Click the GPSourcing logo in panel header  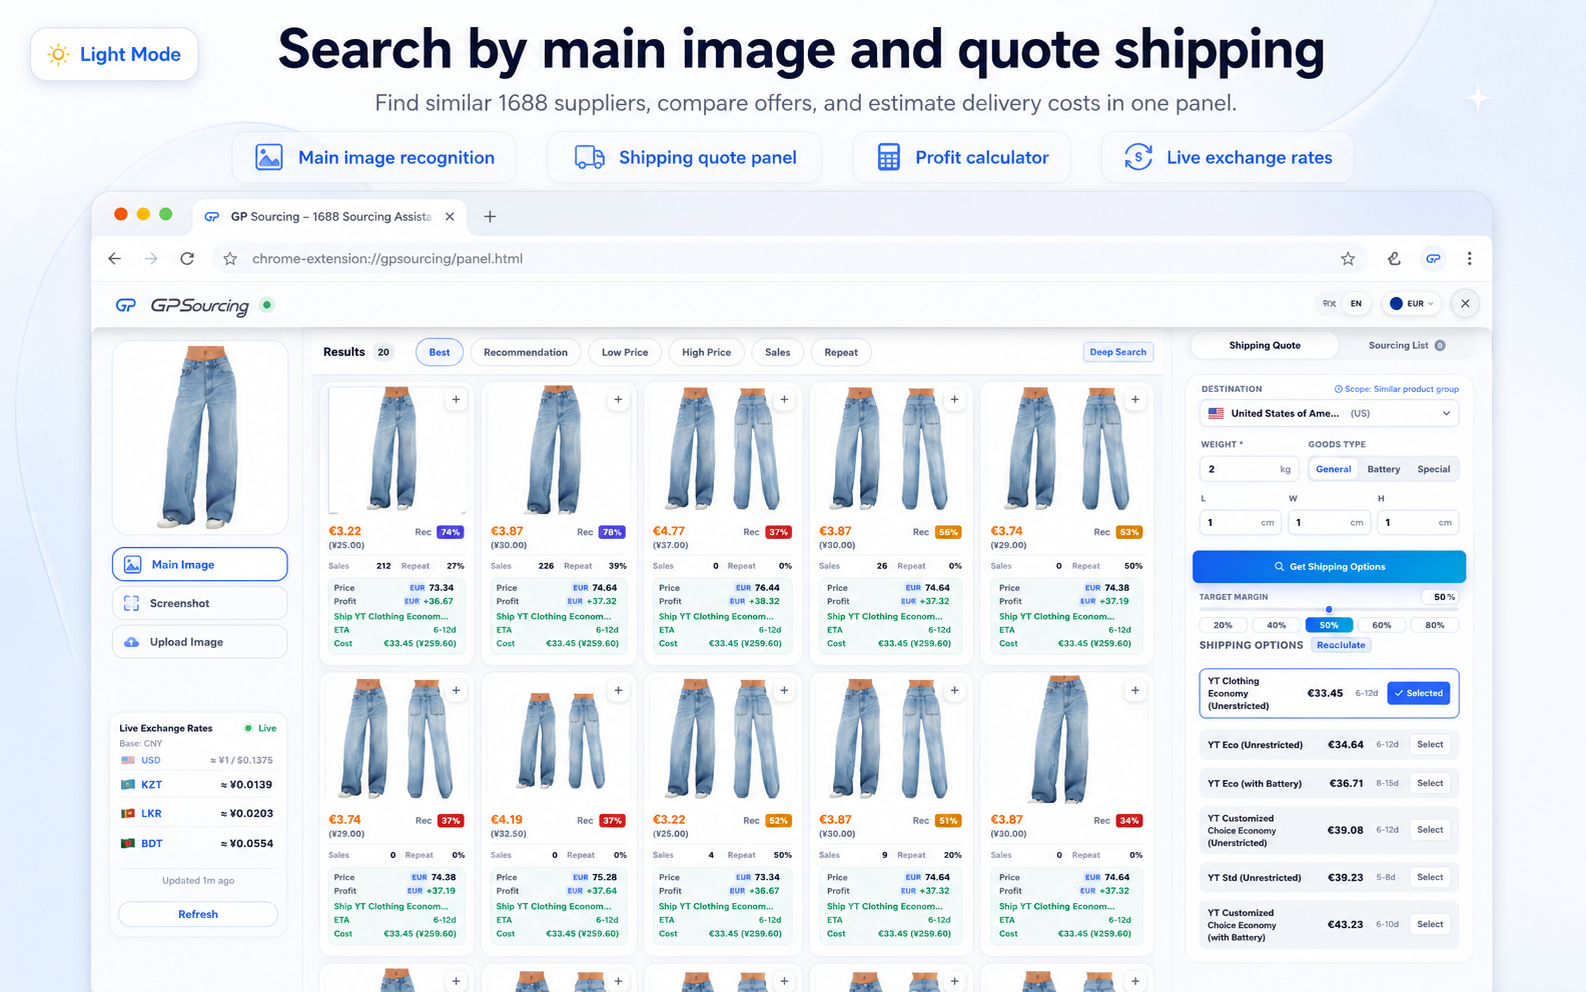click(x=183, y=305)
